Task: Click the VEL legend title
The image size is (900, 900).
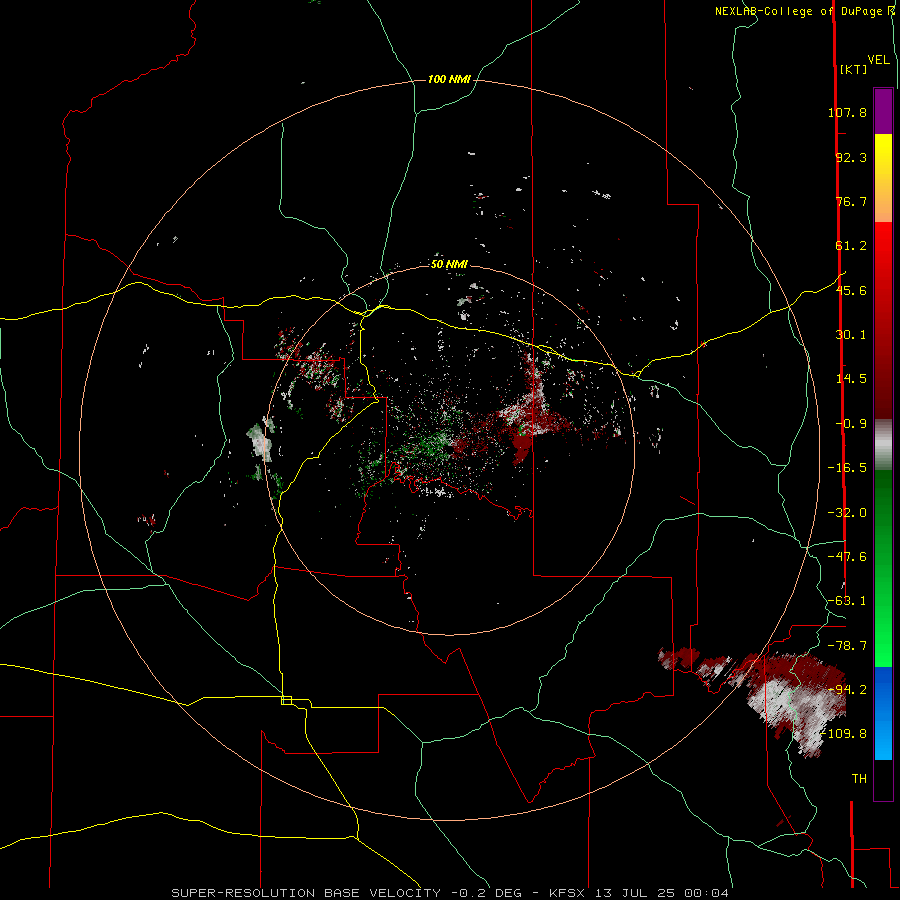Action: 878,60
